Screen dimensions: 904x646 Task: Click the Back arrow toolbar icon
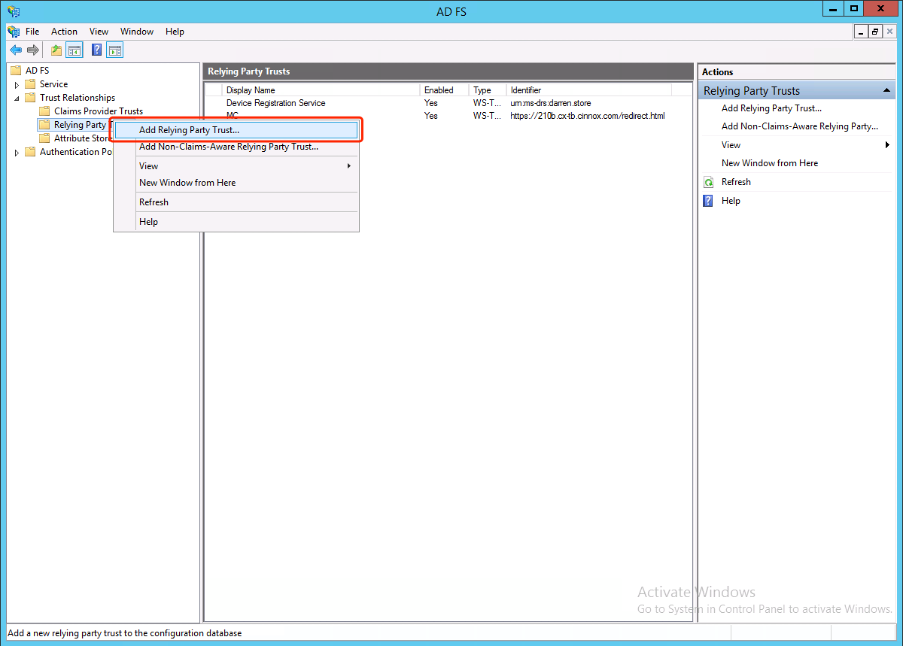[x=16, y=50]
